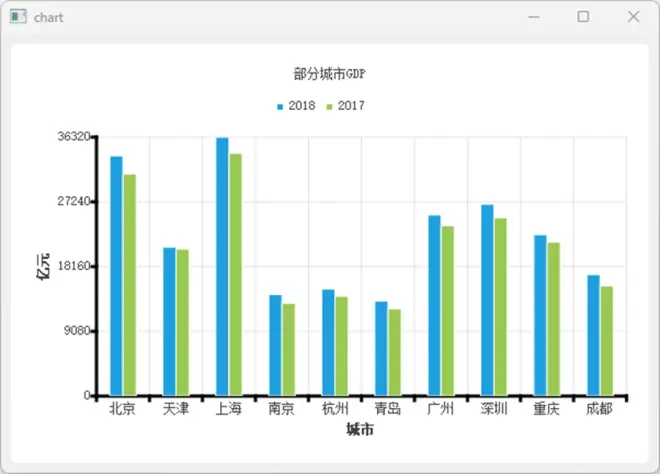The width and height of the screenshot is (660, 474).
Task: Click the green 2017 bar for 上海
Action: coord(235,274)
